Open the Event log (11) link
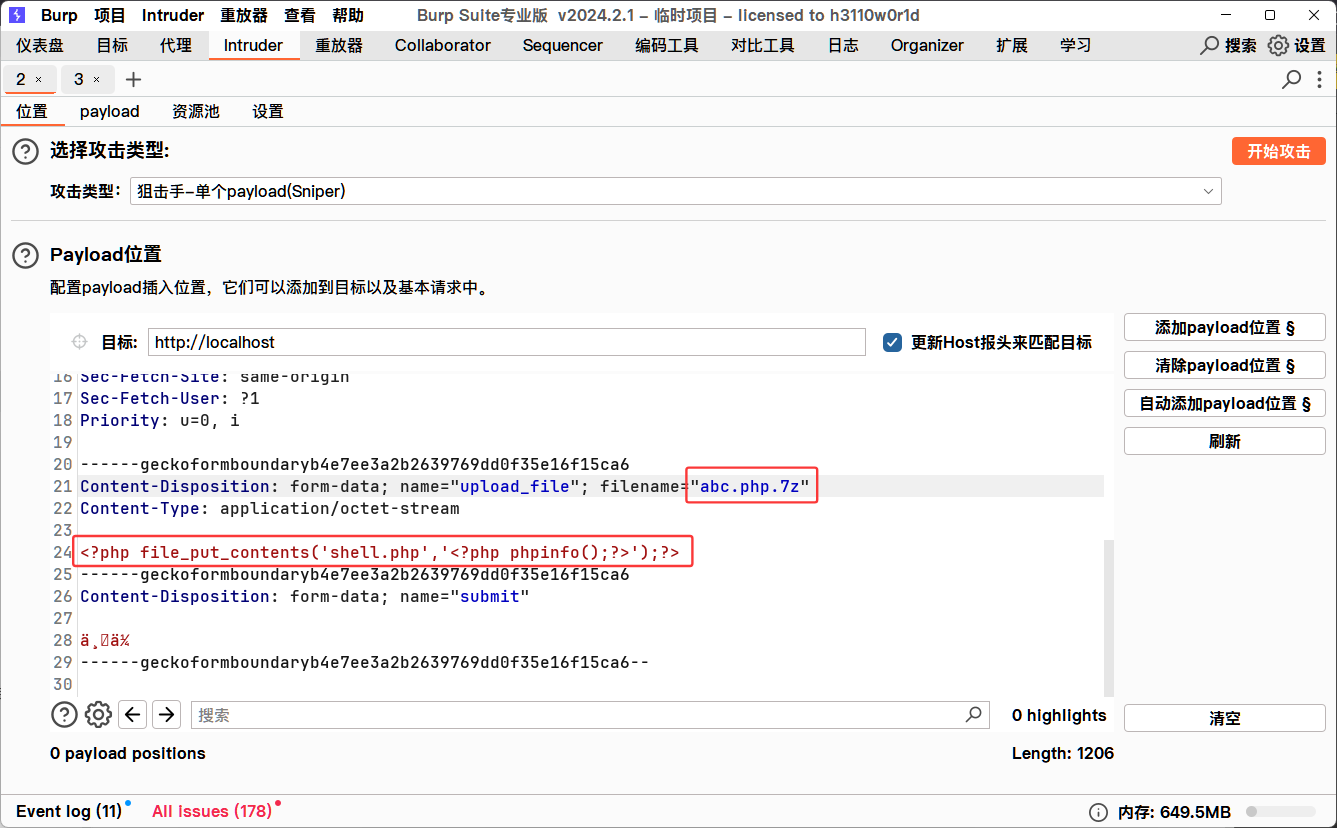 click(69, 811)
